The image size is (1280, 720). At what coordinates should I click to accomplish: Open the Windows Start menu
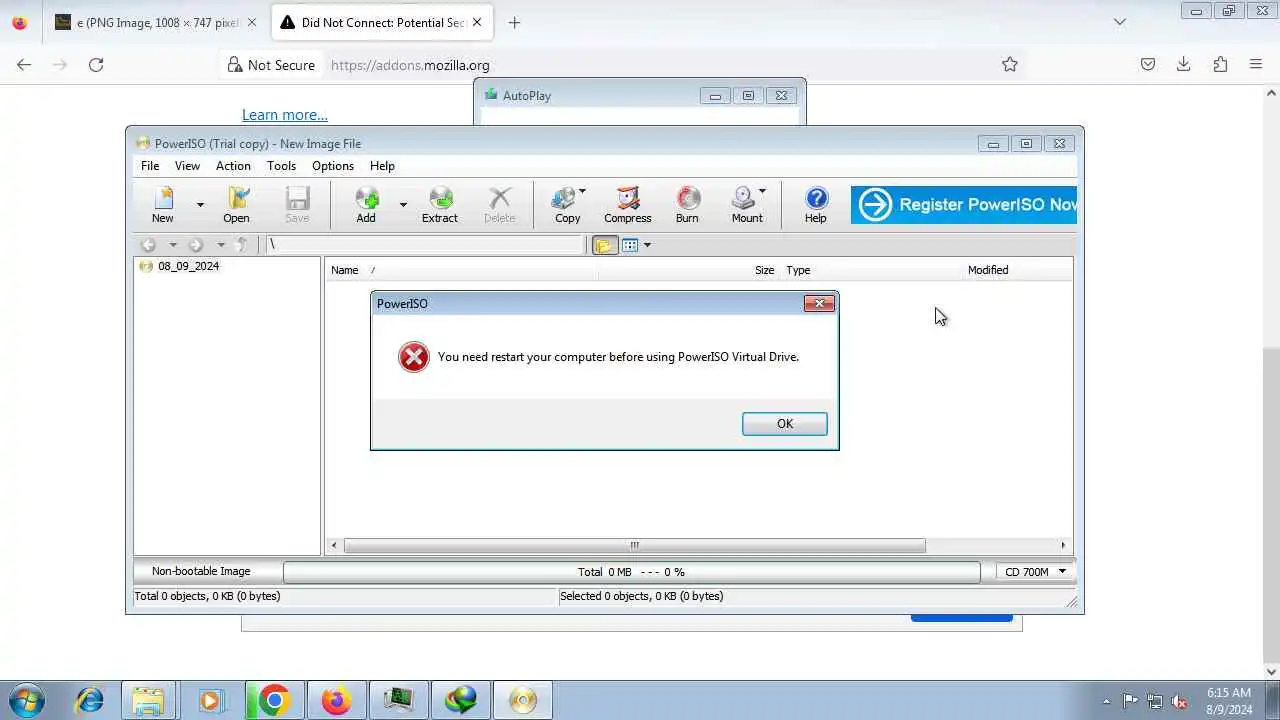pyautogui.click(x=27, y=700)
